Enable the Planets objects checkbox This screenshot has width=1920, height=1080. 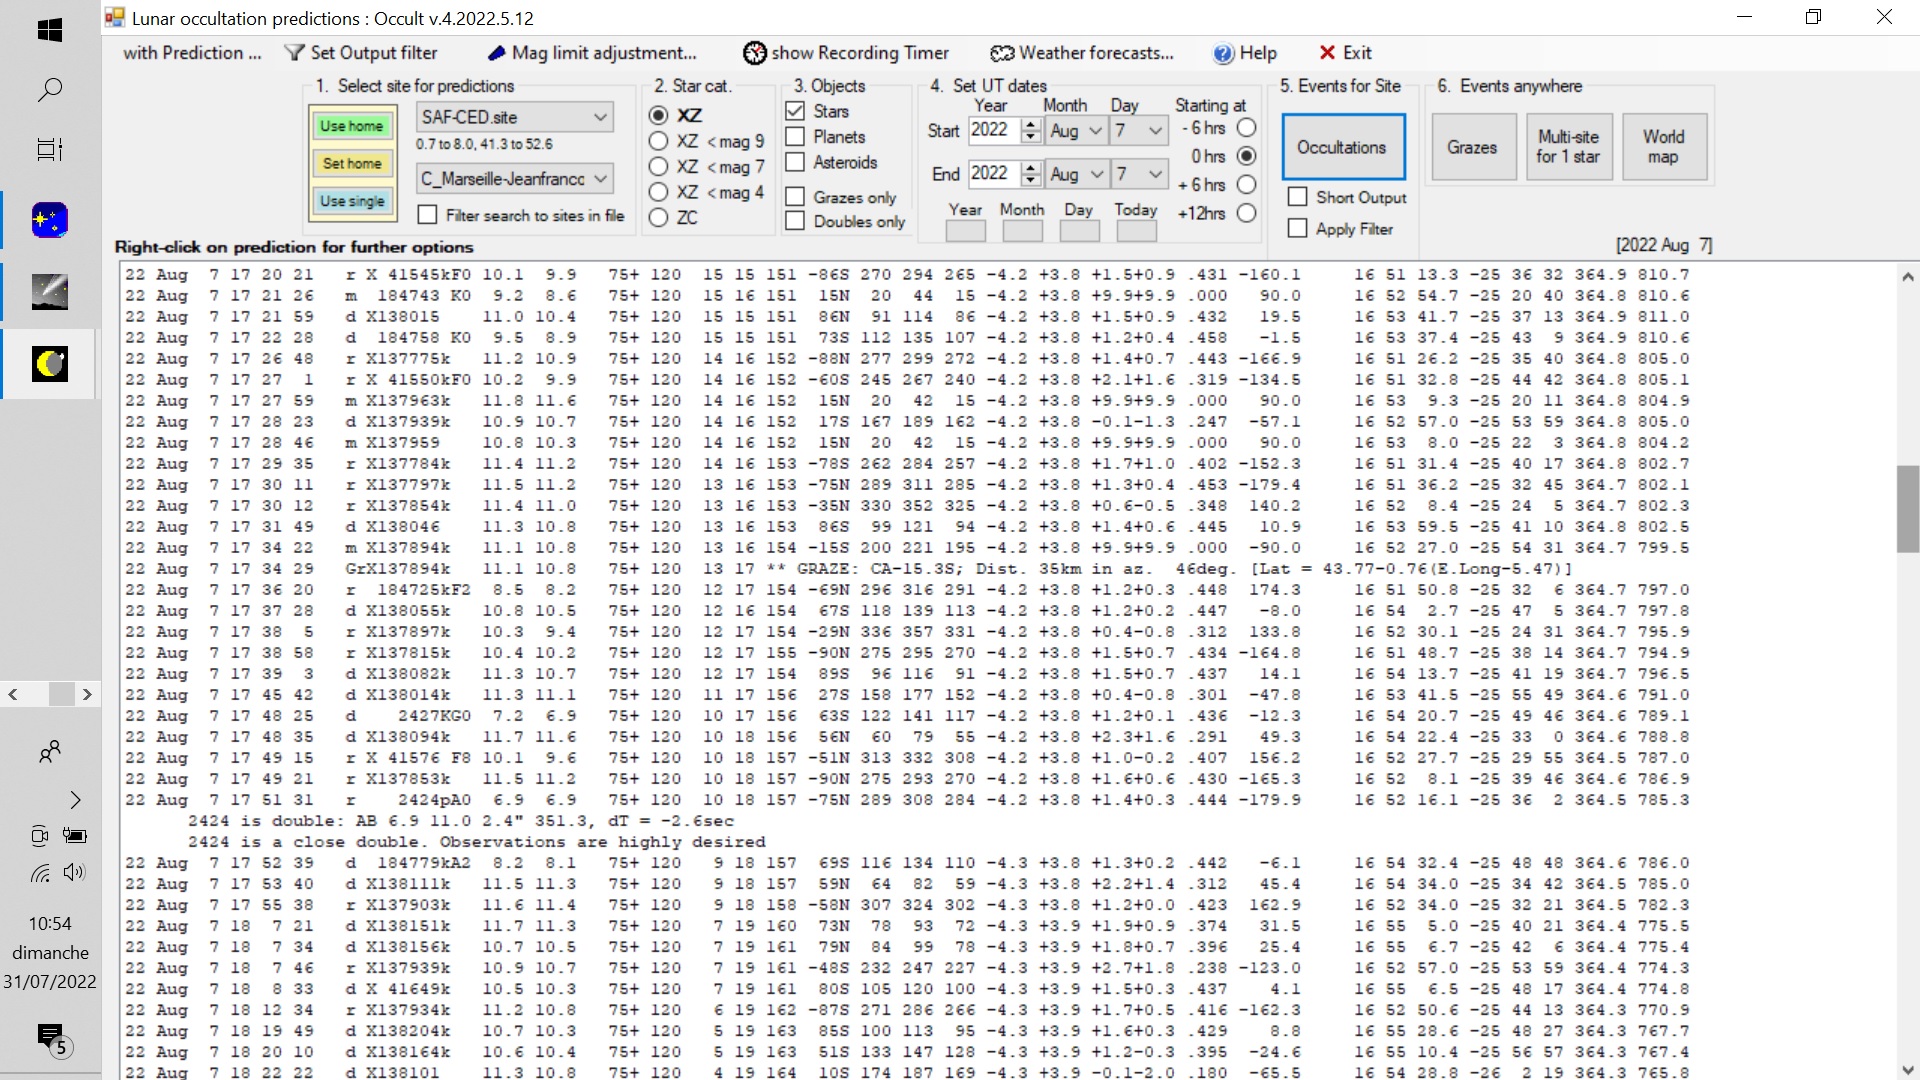[796, 137]
